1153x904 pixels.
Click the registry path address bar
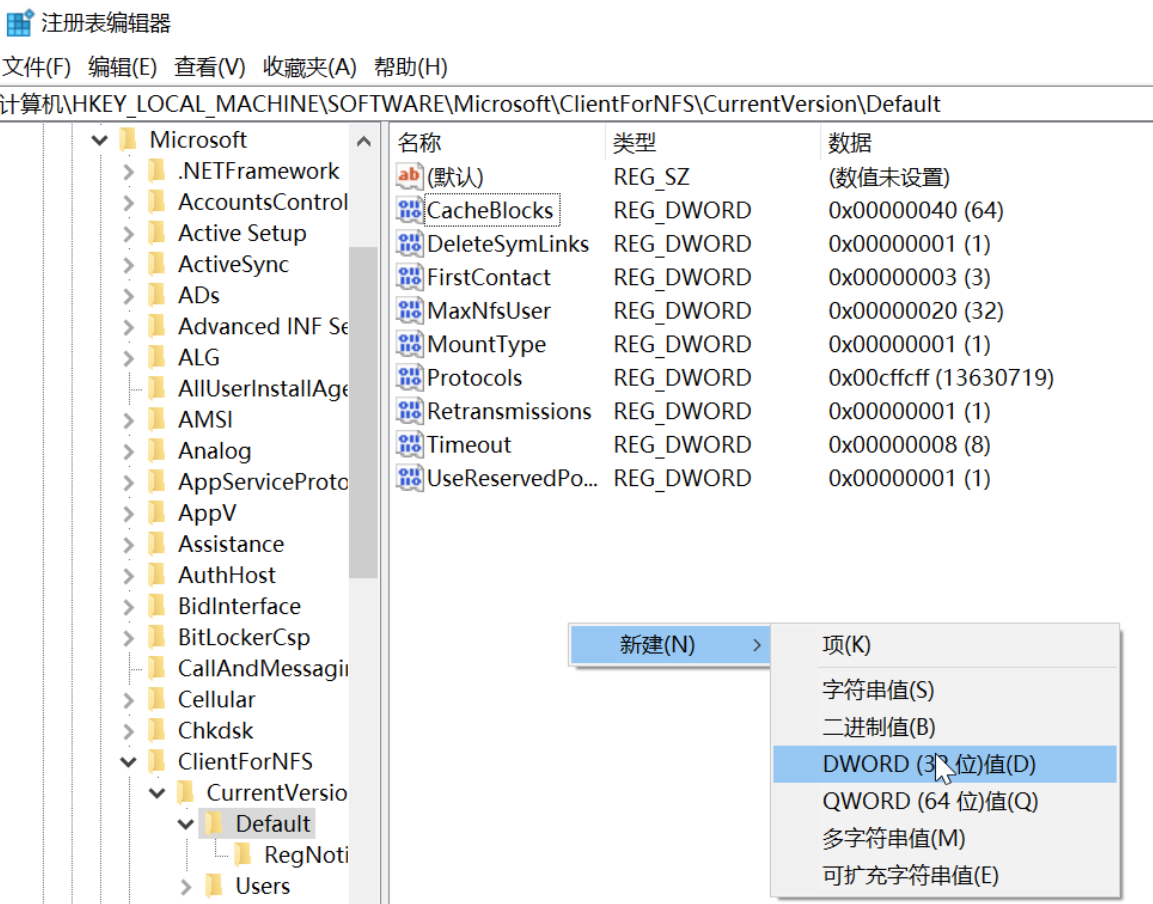(x=576, y=104)
